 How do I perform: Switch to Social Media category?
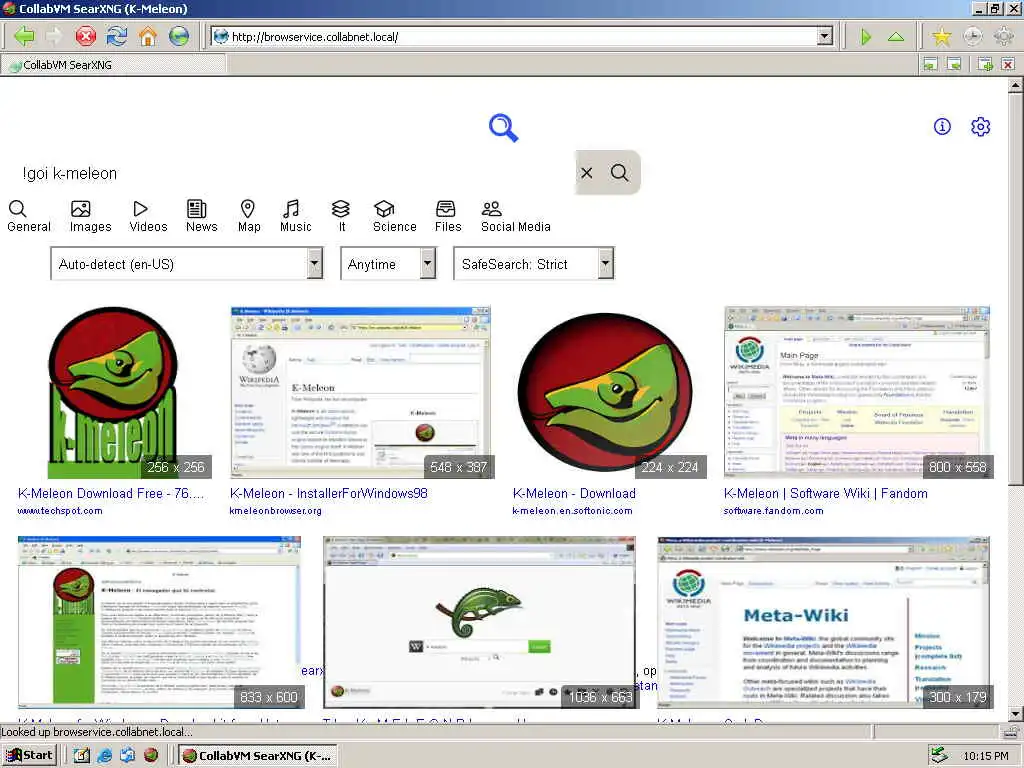point(515,217)
